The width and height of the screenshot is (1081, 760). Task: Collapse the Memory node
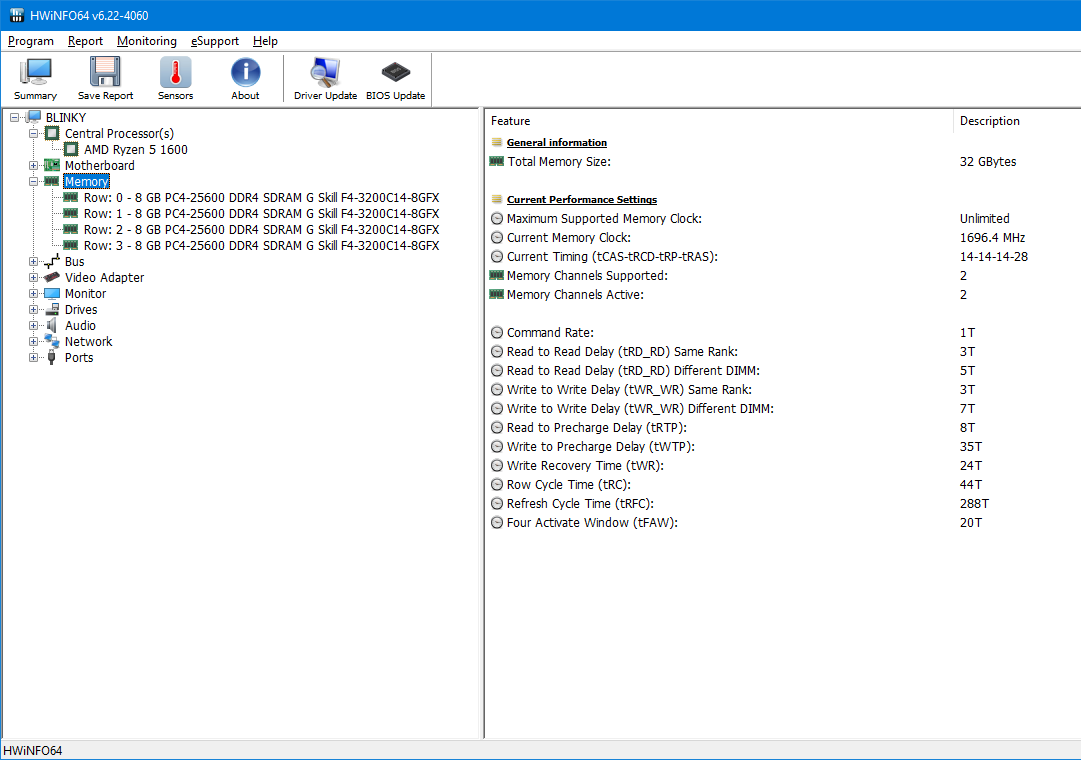coord(33,181)
